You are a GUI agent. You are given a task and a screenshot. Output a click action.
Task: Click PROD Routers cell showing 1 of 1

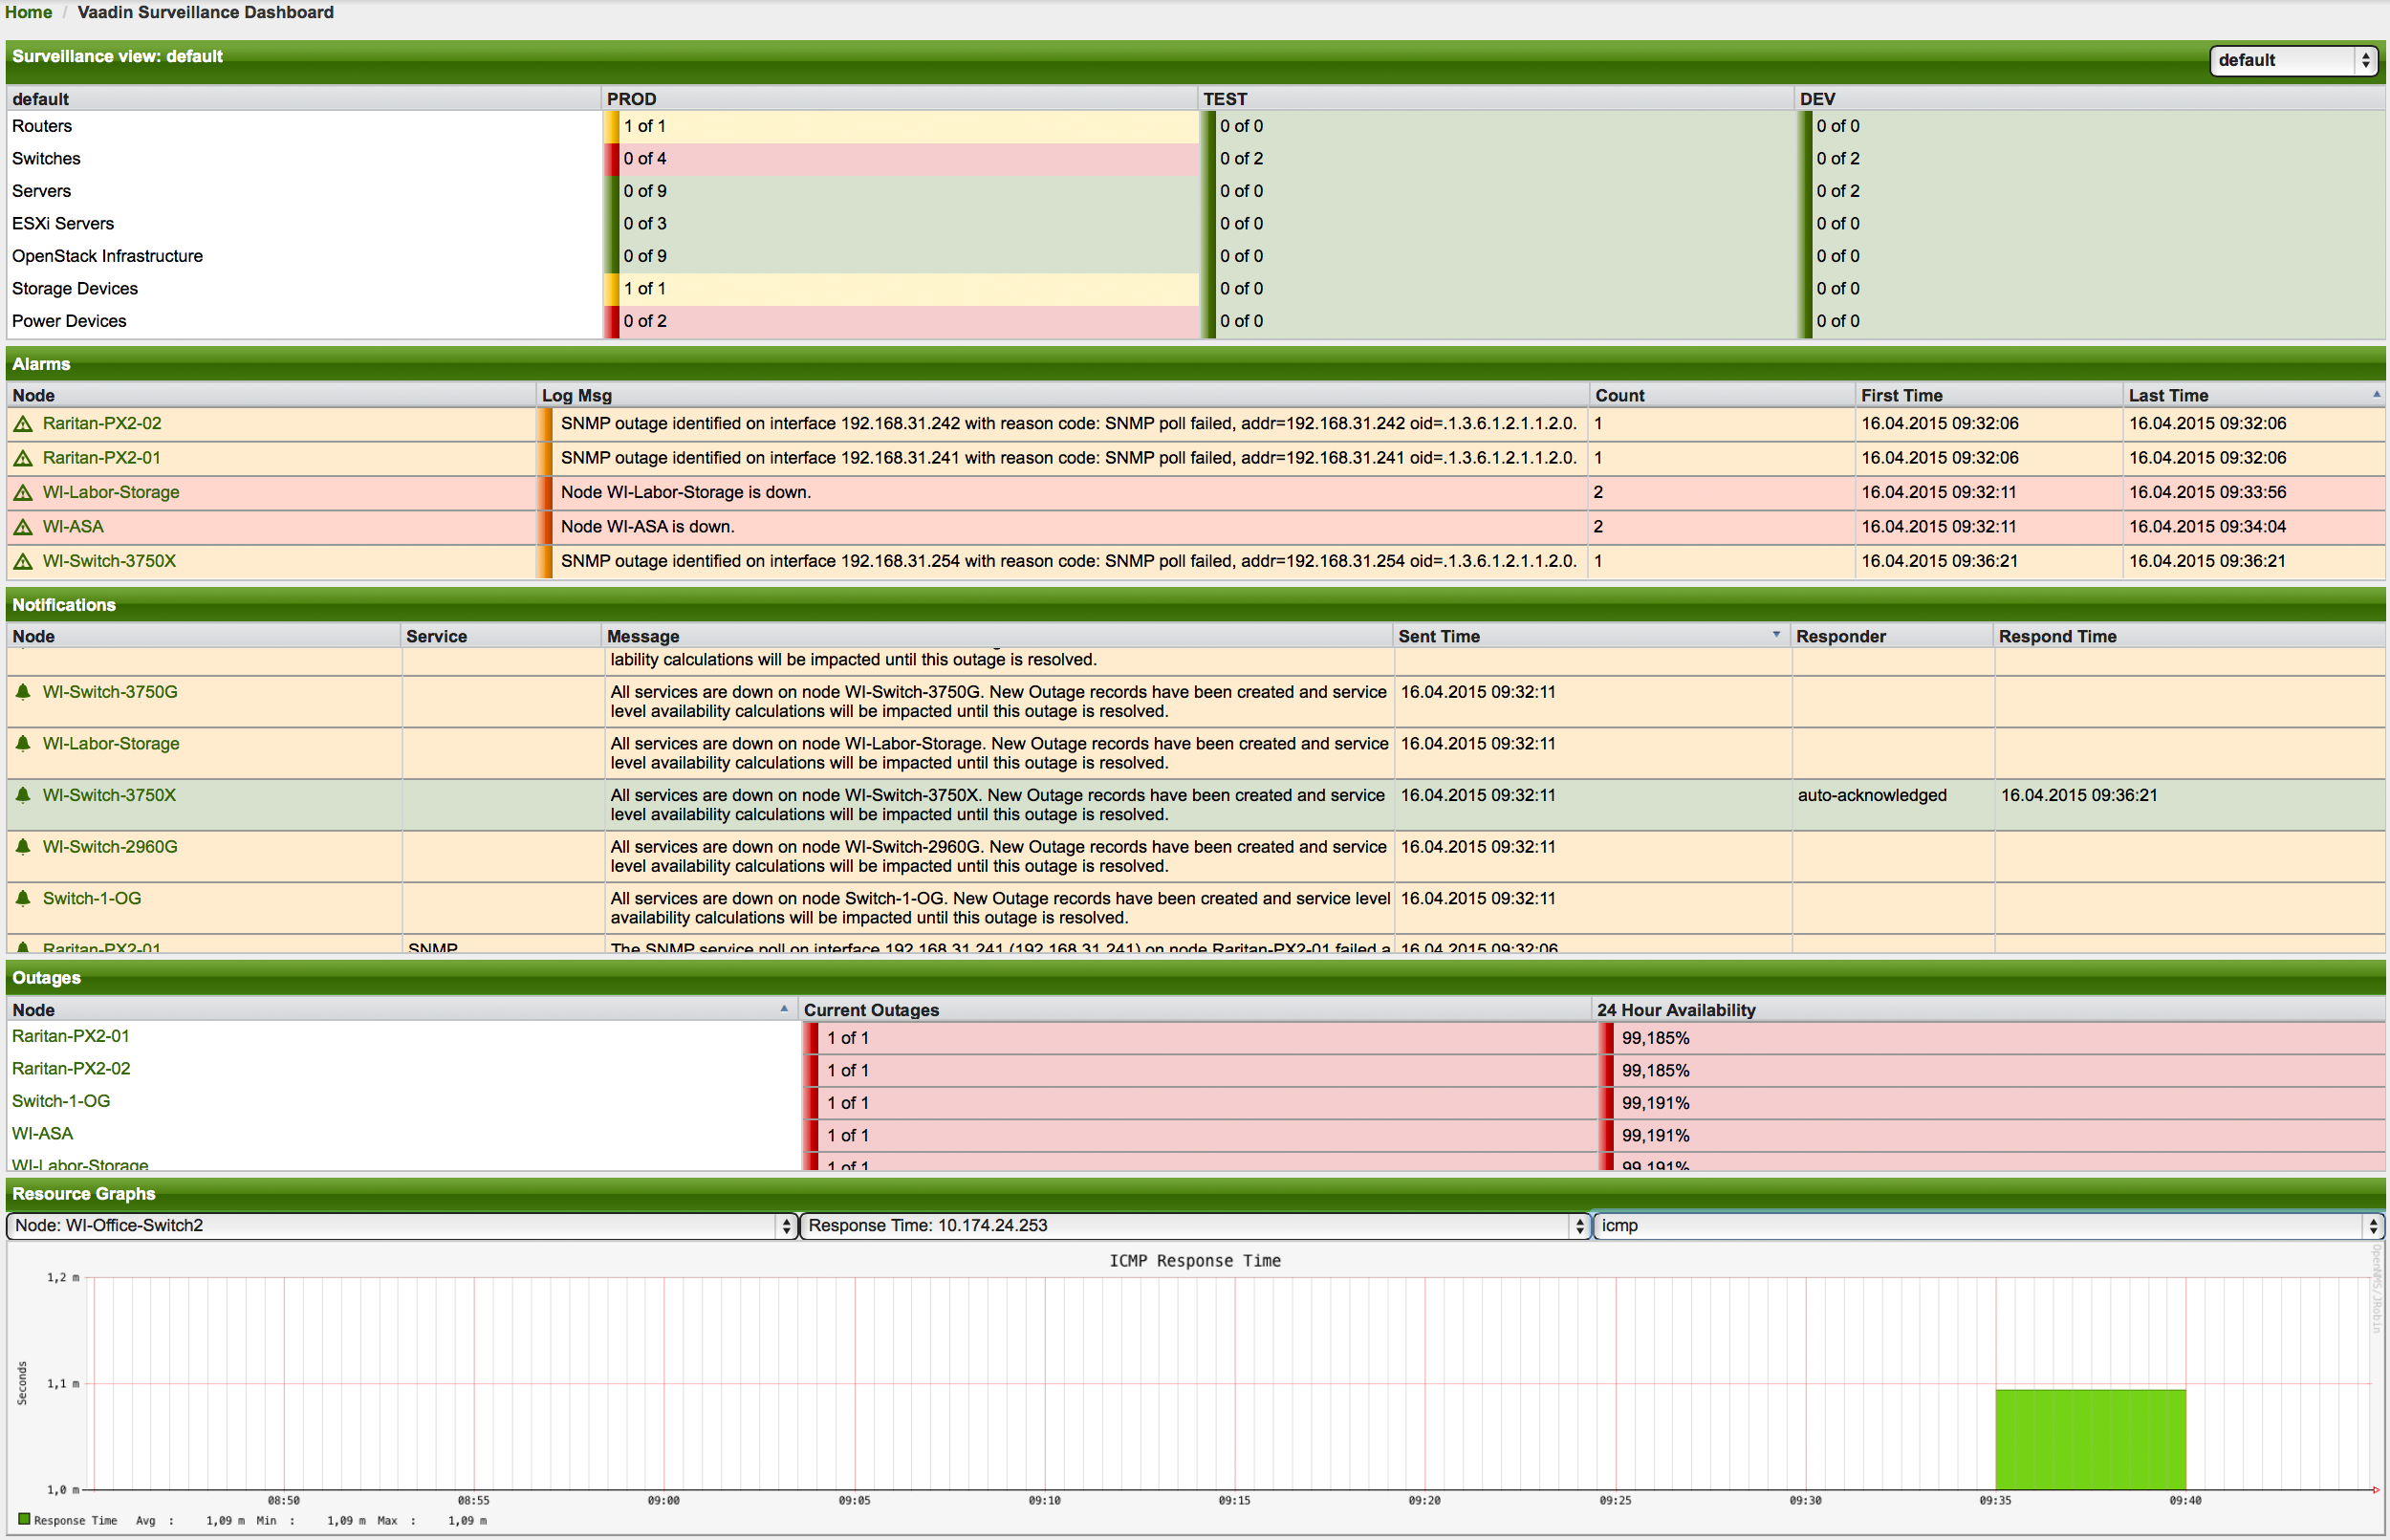tap(901, 126)
